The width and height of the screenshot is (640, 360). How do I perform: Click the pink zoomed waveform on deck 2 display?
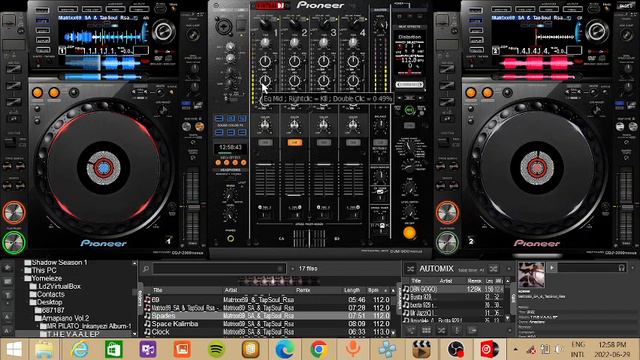(x=536, y=63)
